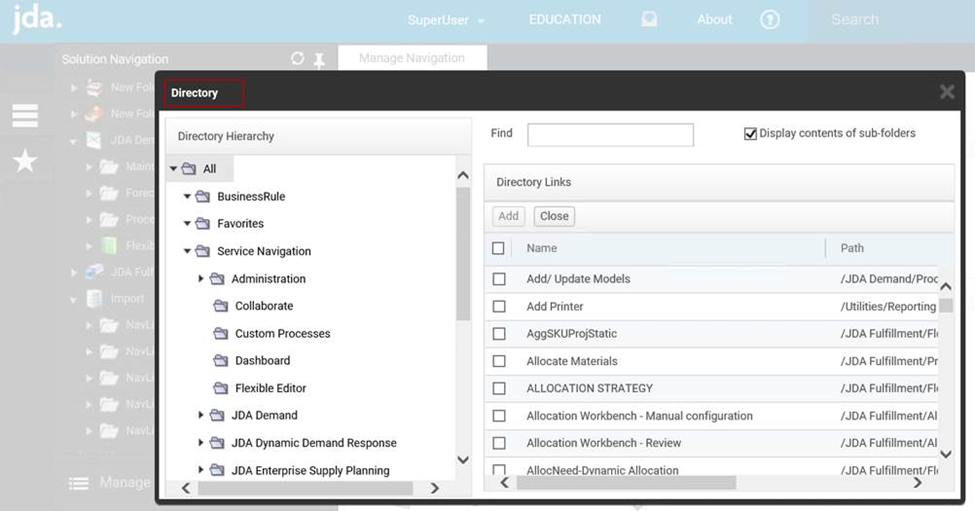Open the About header item
975x511 pixels.
point(714,19)
